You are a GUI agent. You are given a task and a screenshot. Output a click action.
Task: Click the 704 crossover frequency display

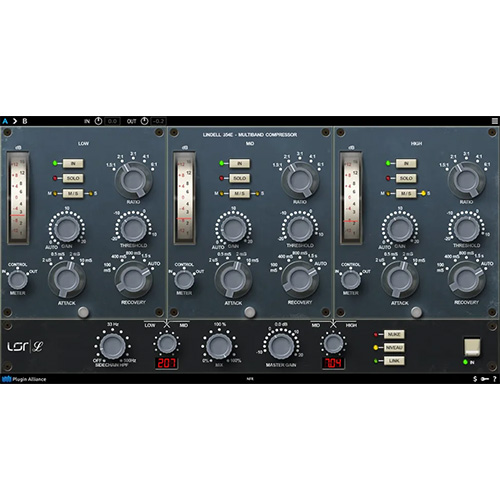pyautogui.click(x=333, y=363)
